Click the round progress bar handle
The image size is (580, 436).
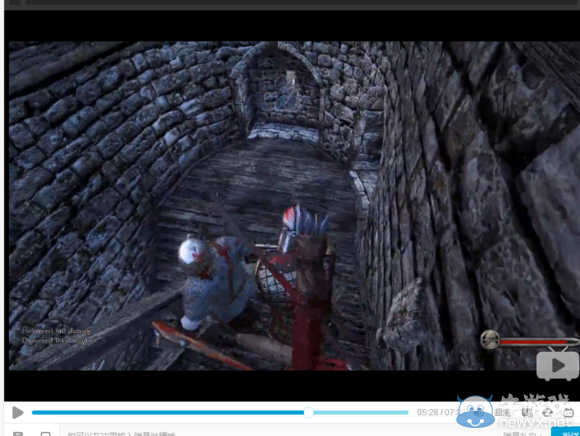tap(308, 412)
